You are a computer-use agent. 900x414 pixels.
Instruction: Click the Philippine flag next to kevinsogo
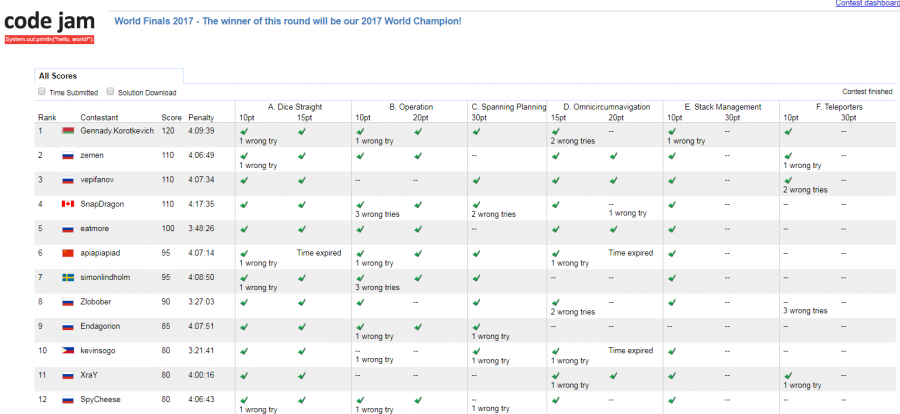click(x=68, y=350)
